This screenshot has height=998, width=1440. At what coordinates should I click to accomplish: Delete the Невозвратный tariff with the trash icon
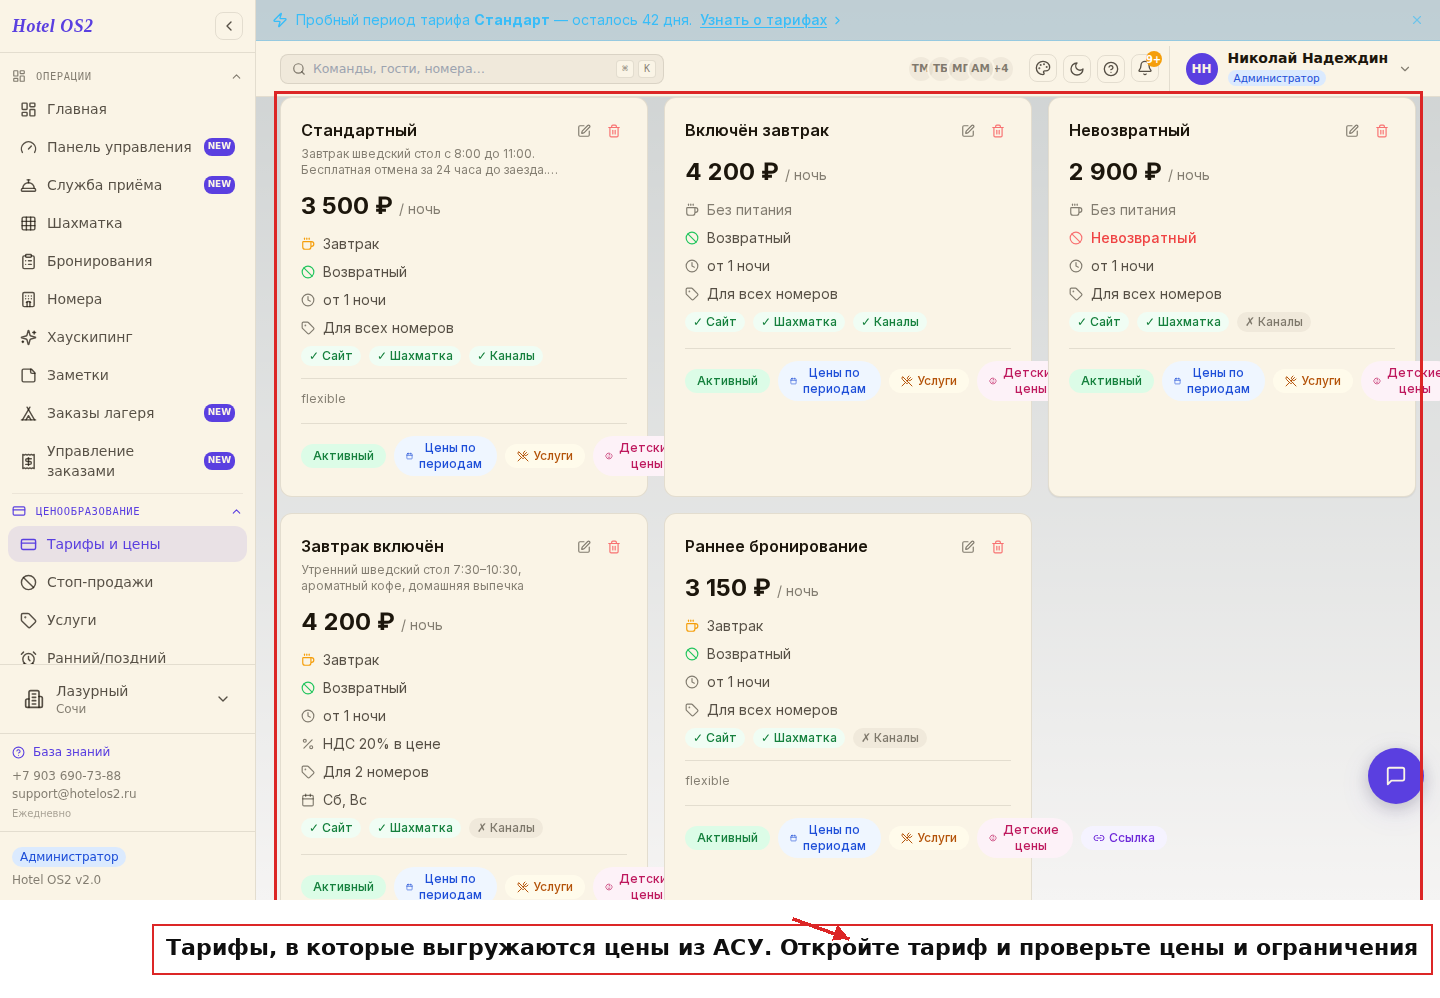point(1382,131)
